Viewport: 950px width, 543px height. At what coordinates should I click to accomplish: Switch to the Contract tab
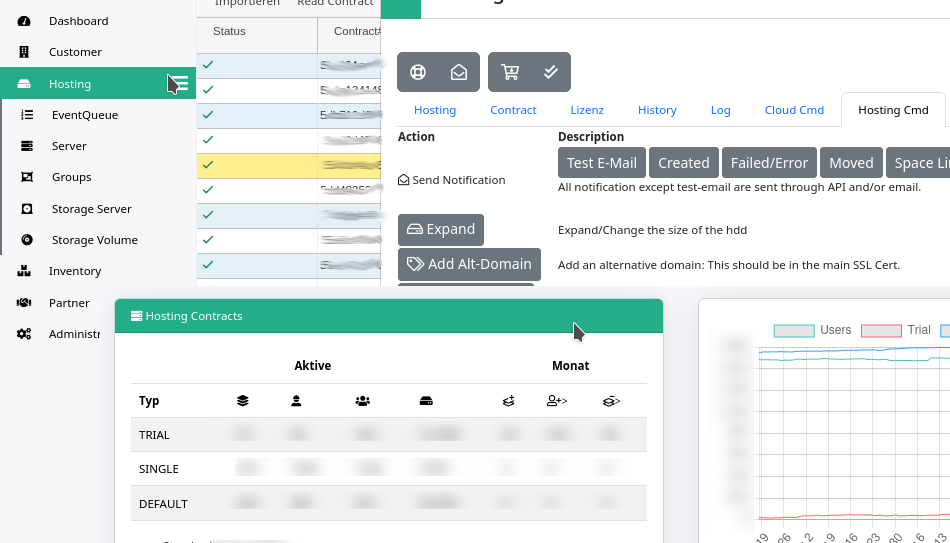pyautogui.click(x=513, y=110)
